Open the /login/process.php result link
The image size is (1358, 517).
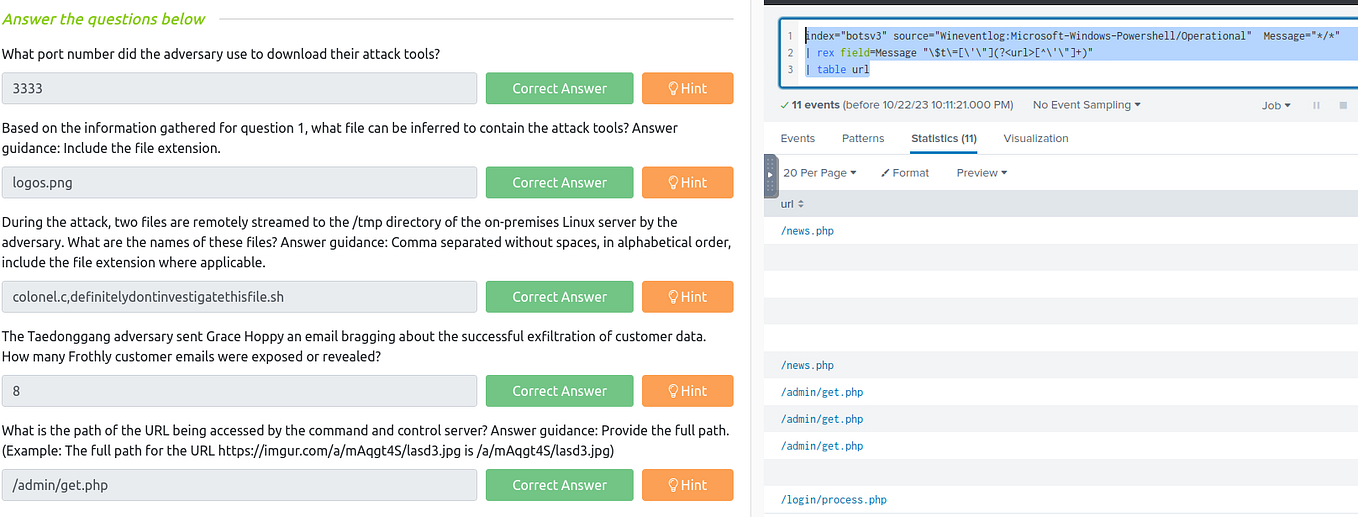tap(833, 500)
